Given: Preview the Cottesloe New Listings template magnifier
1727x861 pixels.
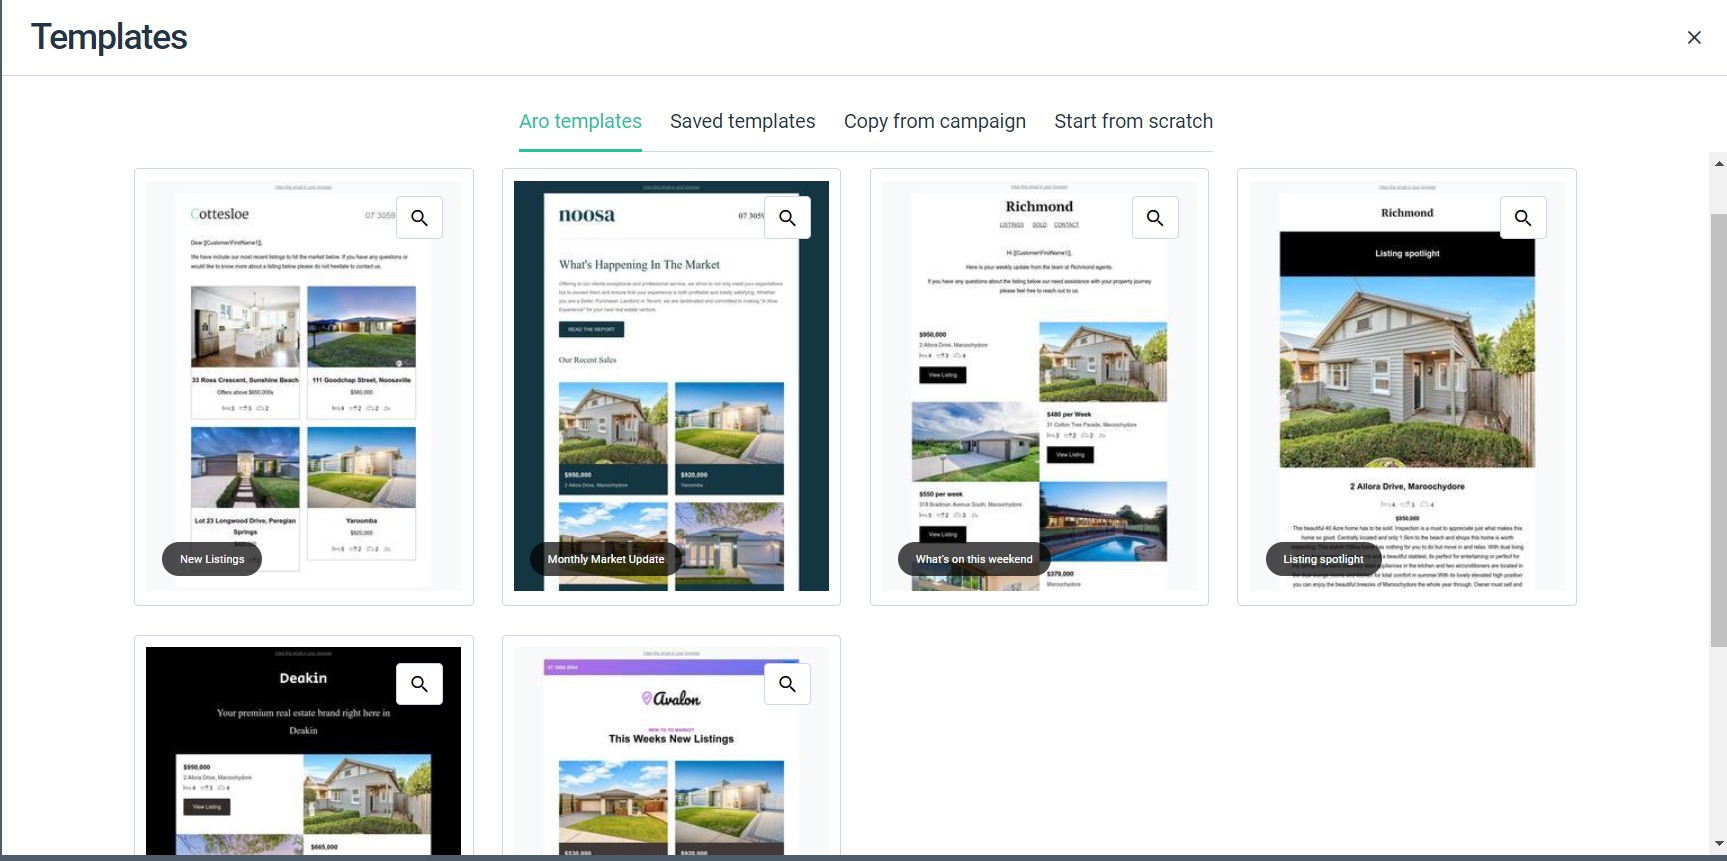Looking at the screenshot, I should pos(420,218).
